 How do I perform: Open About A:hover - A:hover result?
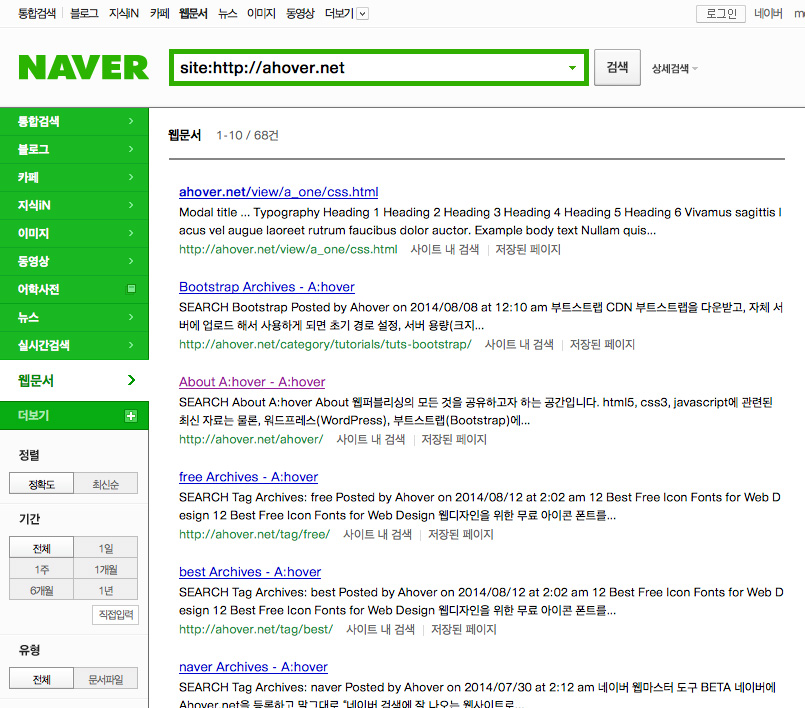point(252,382)
